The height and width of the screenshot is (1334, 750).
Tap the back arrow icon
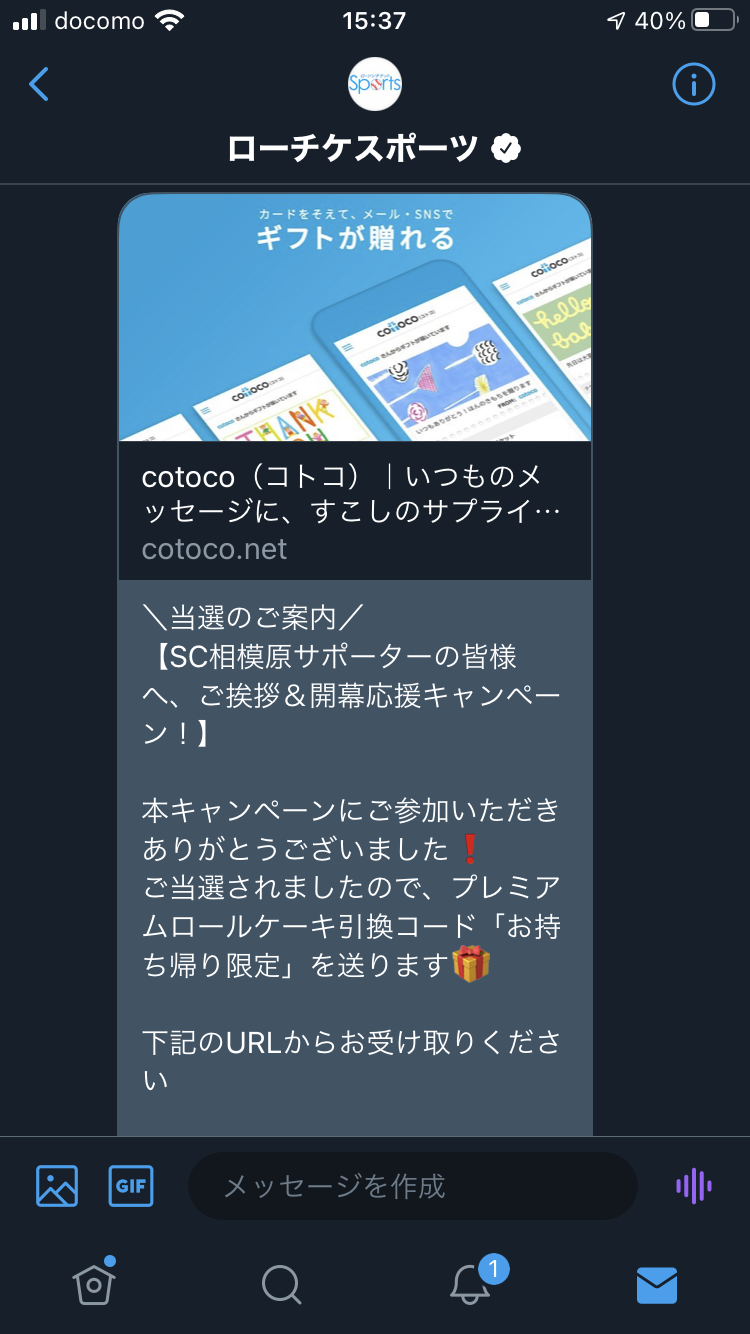[x=39, y=84]
